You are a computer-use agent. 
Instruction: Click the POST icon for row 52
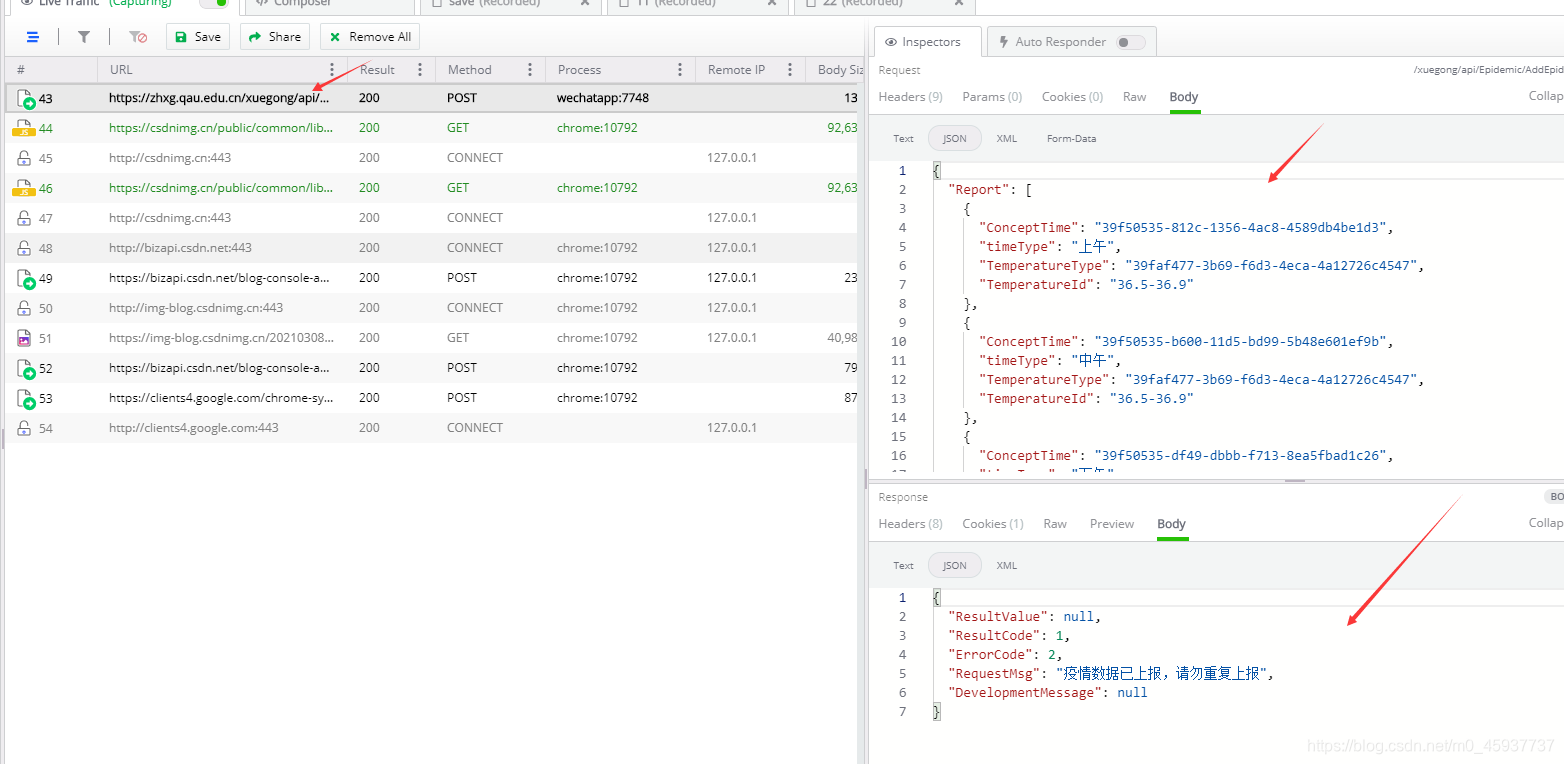click(25, 368)
